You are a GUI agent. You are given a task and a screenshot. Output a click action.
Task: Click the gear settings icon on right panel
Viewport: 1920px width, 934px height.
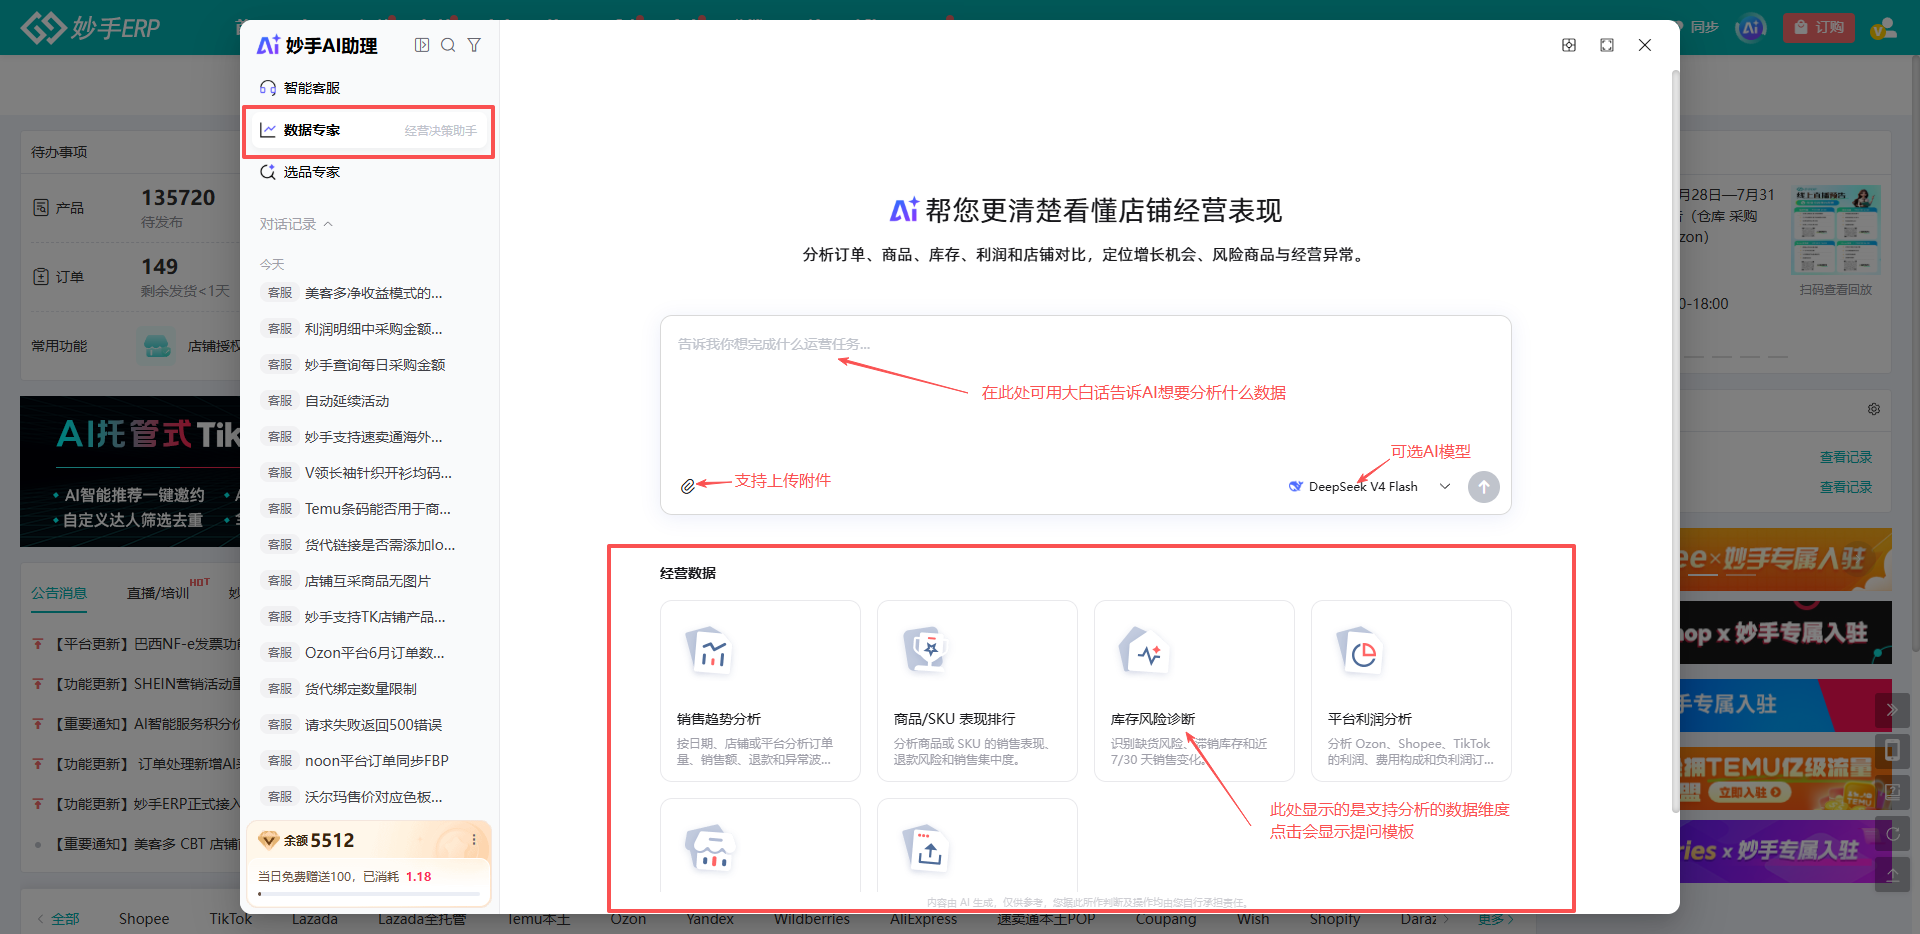pyautogui.click(x=1874, y=409)
